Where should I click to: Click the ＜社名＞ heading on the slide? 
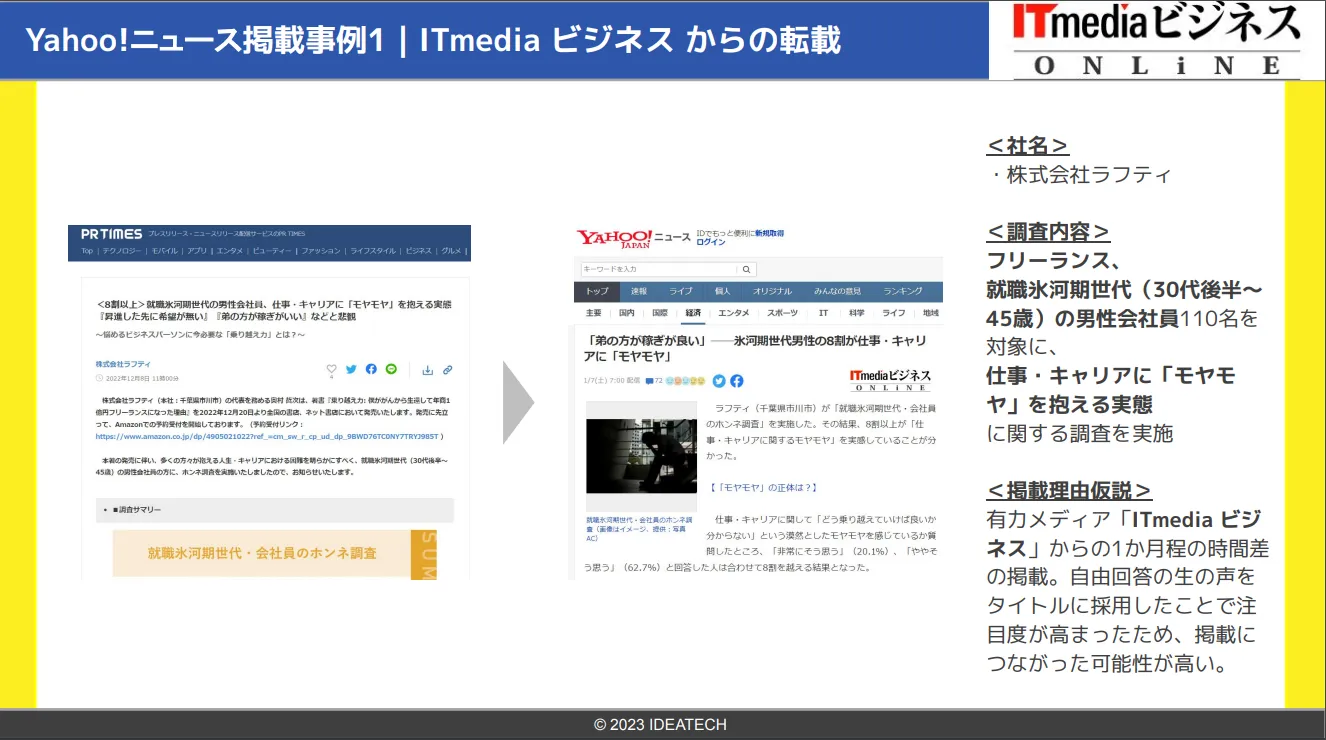coord(1028,146)
